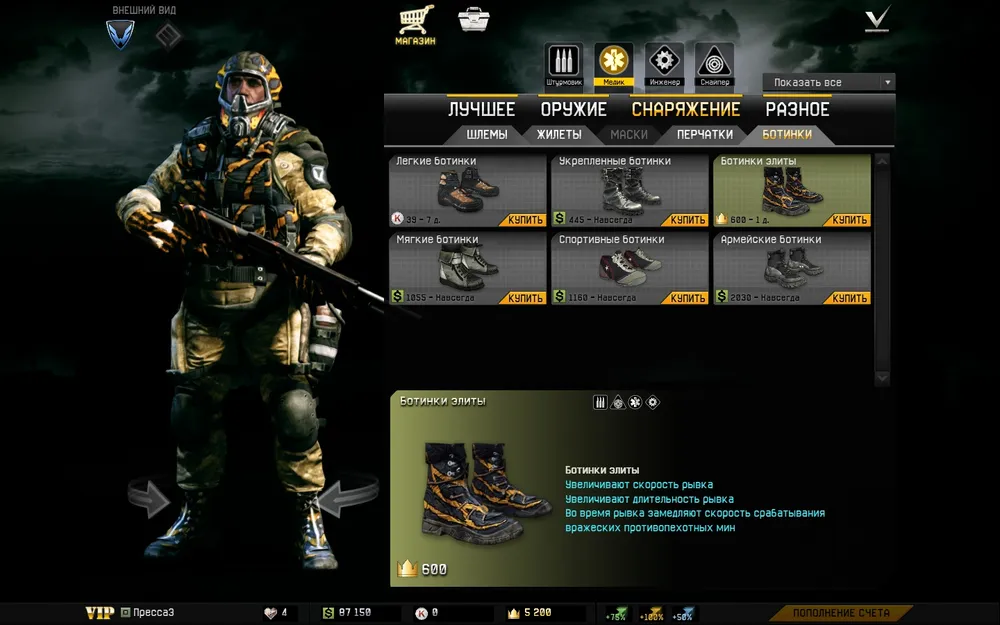The height and width of the screenshot is (625, 1000).
Task: Click the Пополнение счета button
Action: point(841,612)
